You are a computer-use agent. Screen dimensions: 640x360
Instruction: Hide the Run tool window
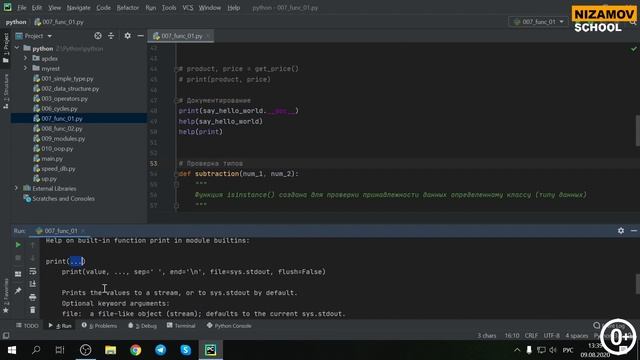[x=633, y=231]
